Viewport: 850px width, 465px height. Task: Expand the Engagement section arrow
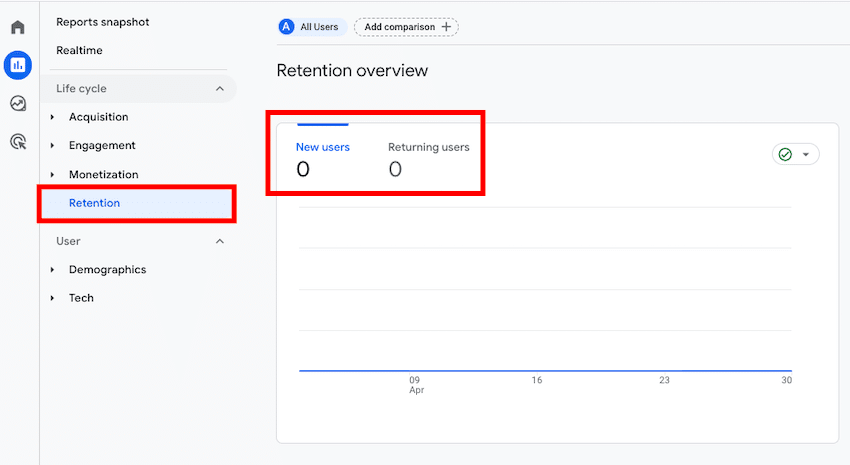53,146
